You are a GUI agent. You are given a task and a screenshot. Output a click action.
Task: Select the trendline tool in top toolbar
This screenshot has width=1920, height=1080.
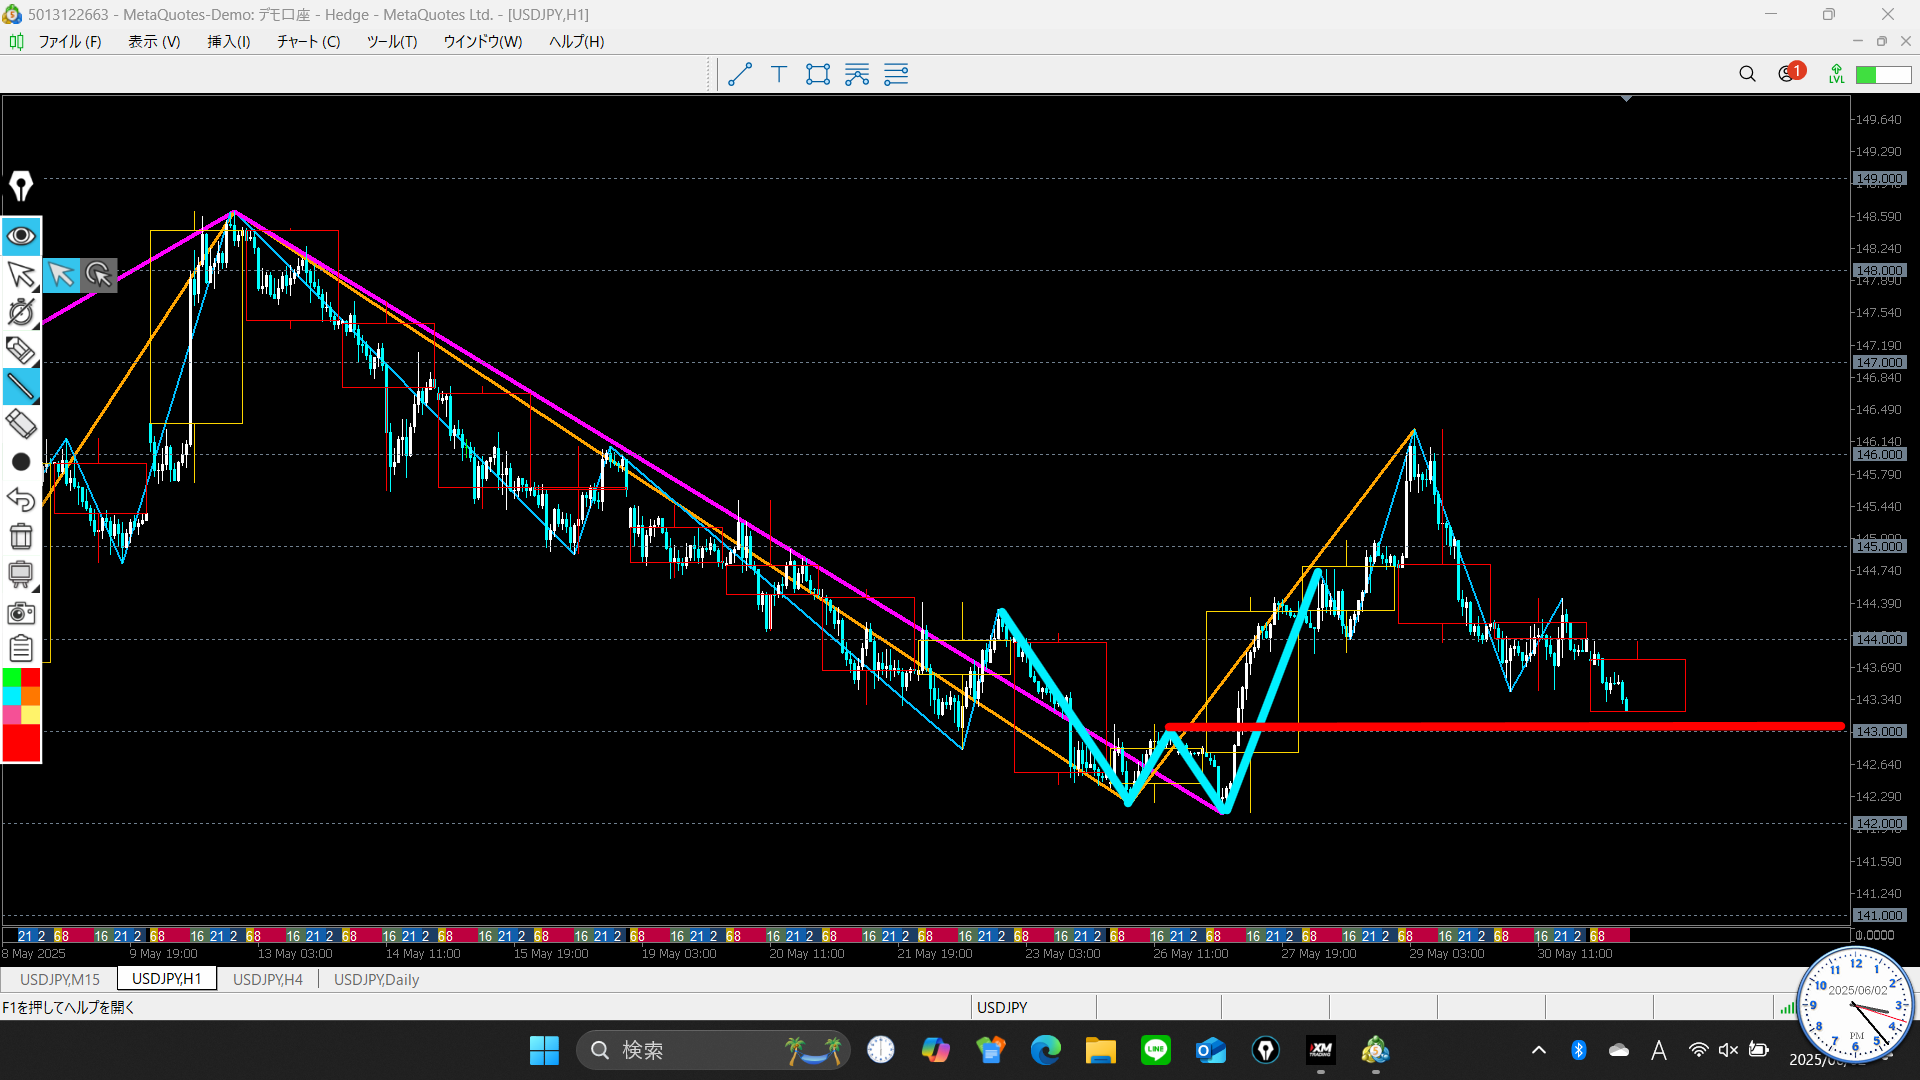pyautogui.click(x=740, y=74)
